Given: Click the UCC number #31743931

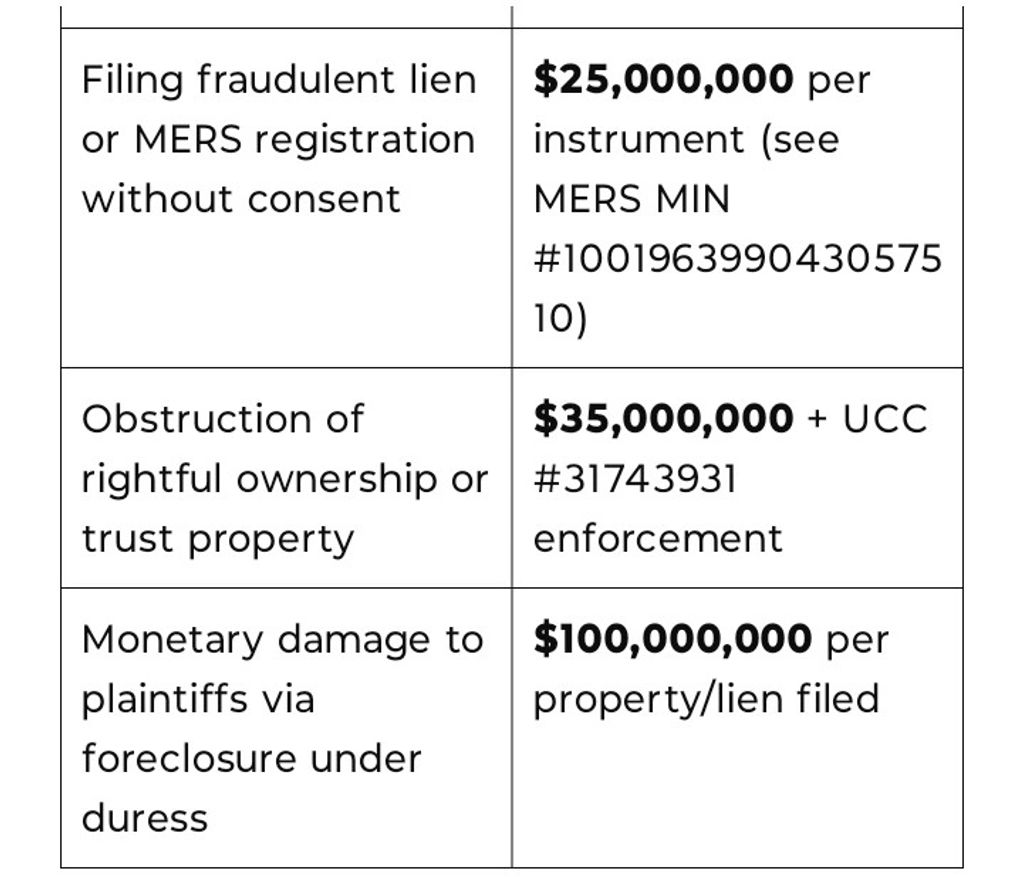Looking at the screenshot, I should coord(636,479).
